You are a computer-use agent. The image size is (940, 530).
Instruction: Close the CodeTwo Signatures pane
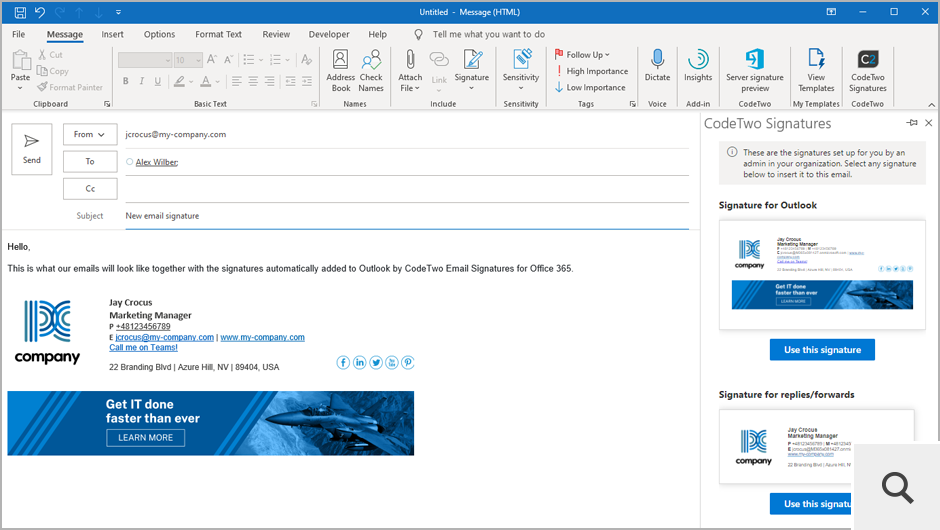(929, 123)
